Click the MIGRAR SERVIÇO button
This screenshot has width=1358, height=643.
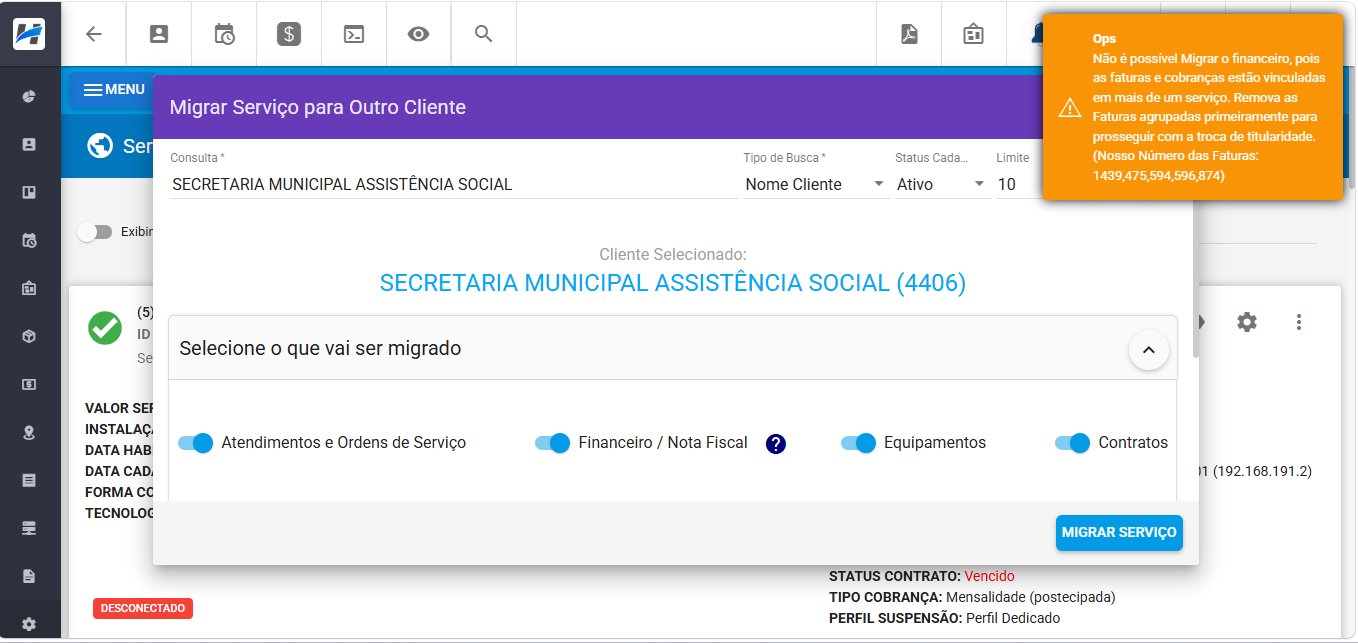pyautogui.click(x=1119, y=532)
